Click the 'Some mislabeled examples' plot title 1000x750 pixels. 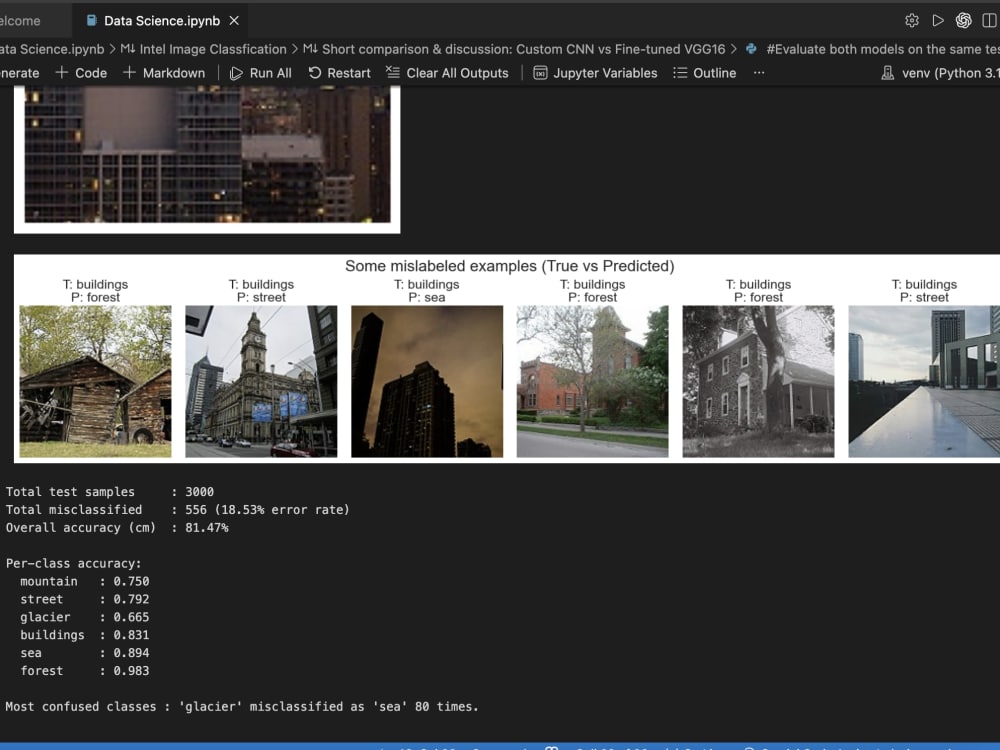(x=510, y=266)
